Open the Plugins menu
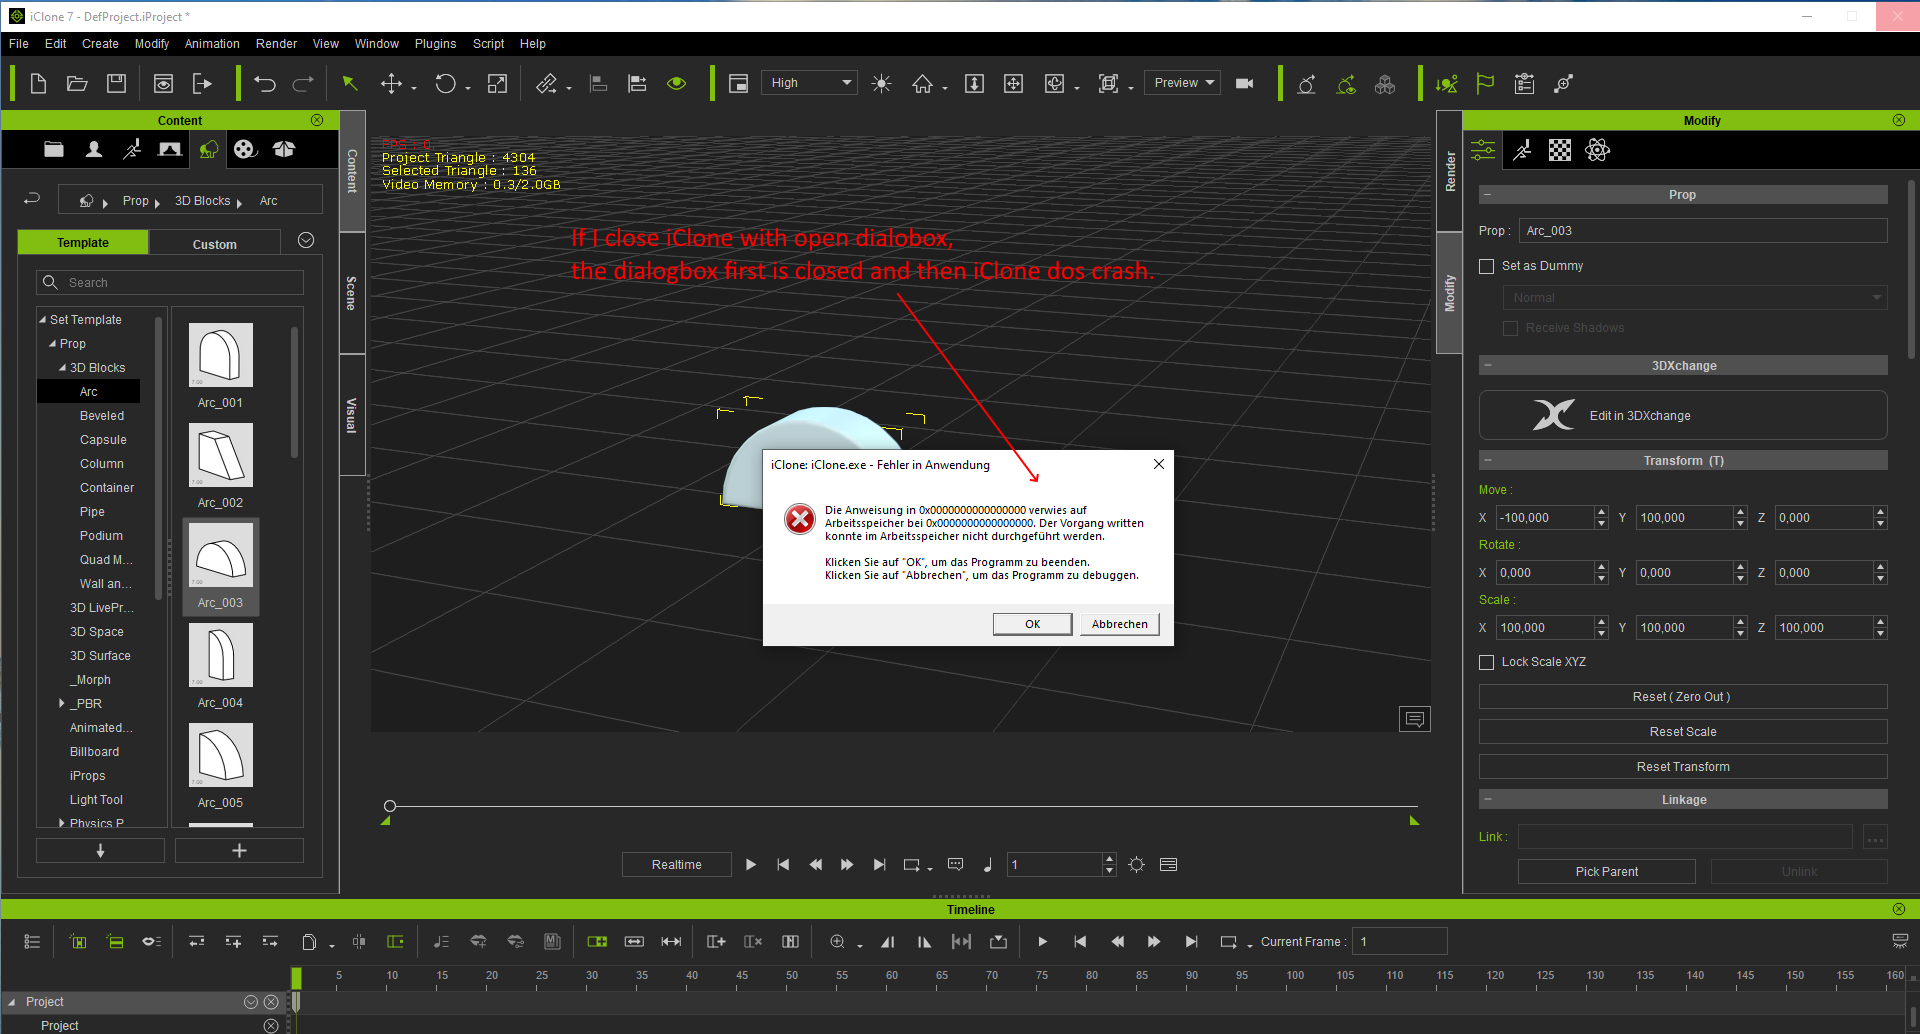Viewport: 1920px width, 1034px height. tap(435, 44)
